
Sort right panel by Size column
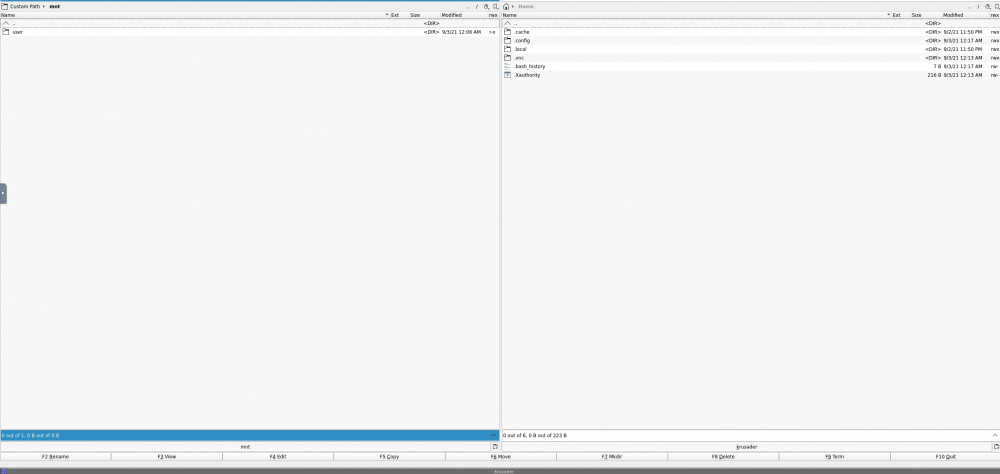(926, 15)
